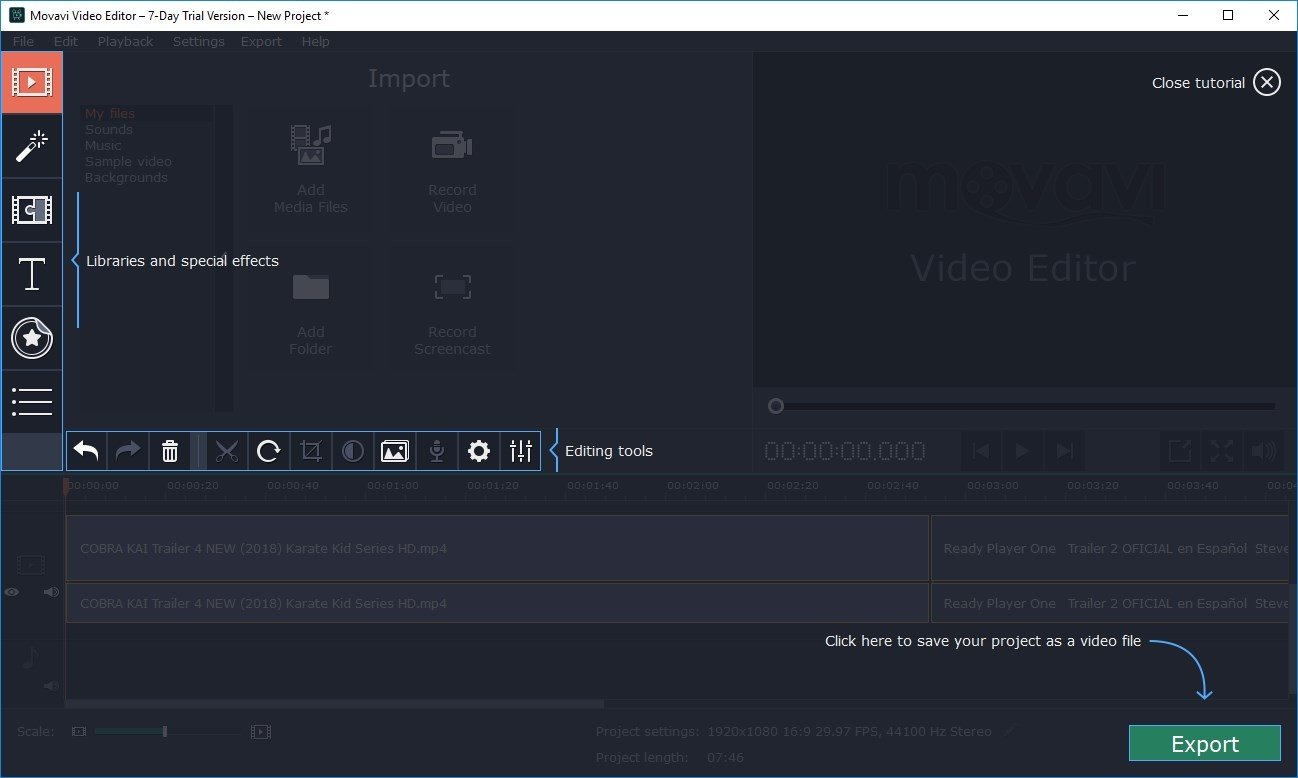1298x778 pixels.
Task: Click Record Video camera icon
Action: [x=452, y=170]
